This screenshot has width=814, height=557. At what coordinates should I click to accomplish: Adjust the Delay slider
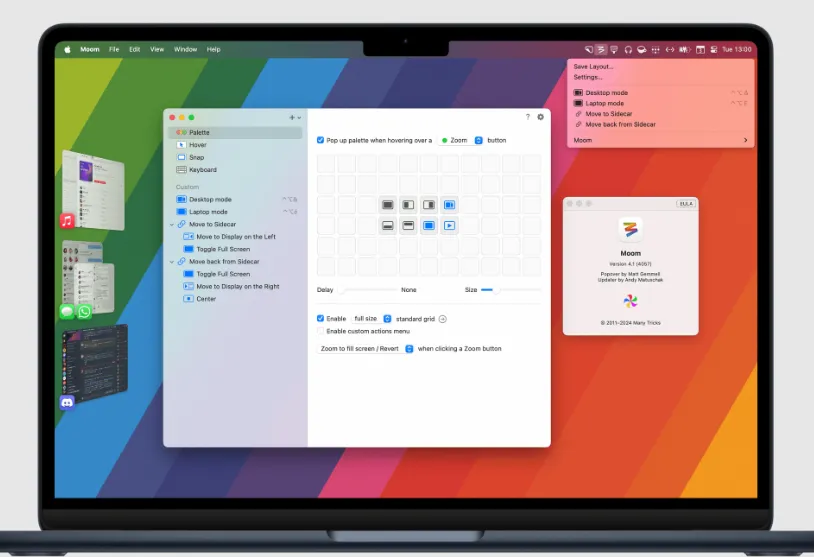point(369,290)
